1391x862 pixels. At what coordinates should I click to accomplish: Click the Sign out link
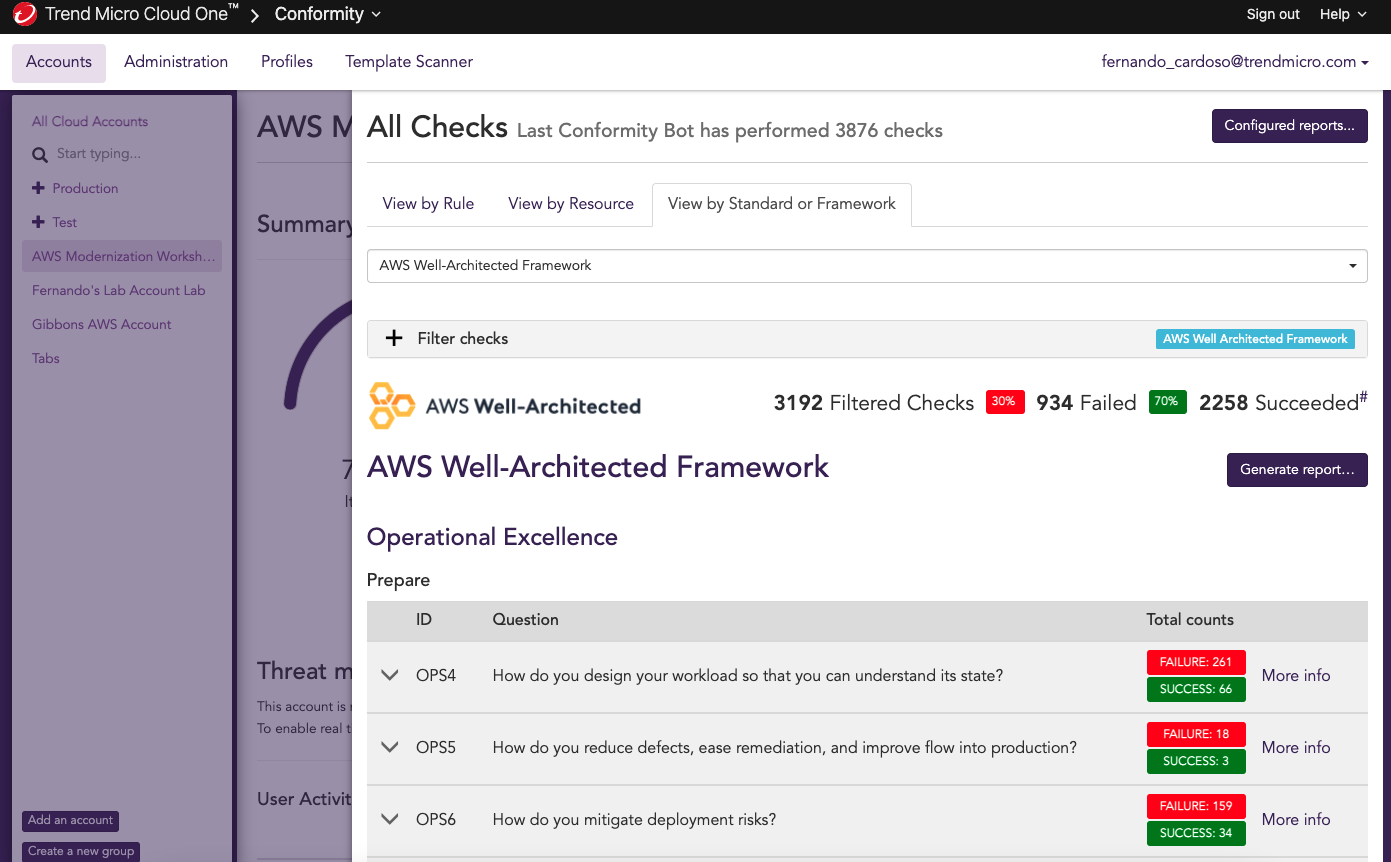click(1273, 14)
